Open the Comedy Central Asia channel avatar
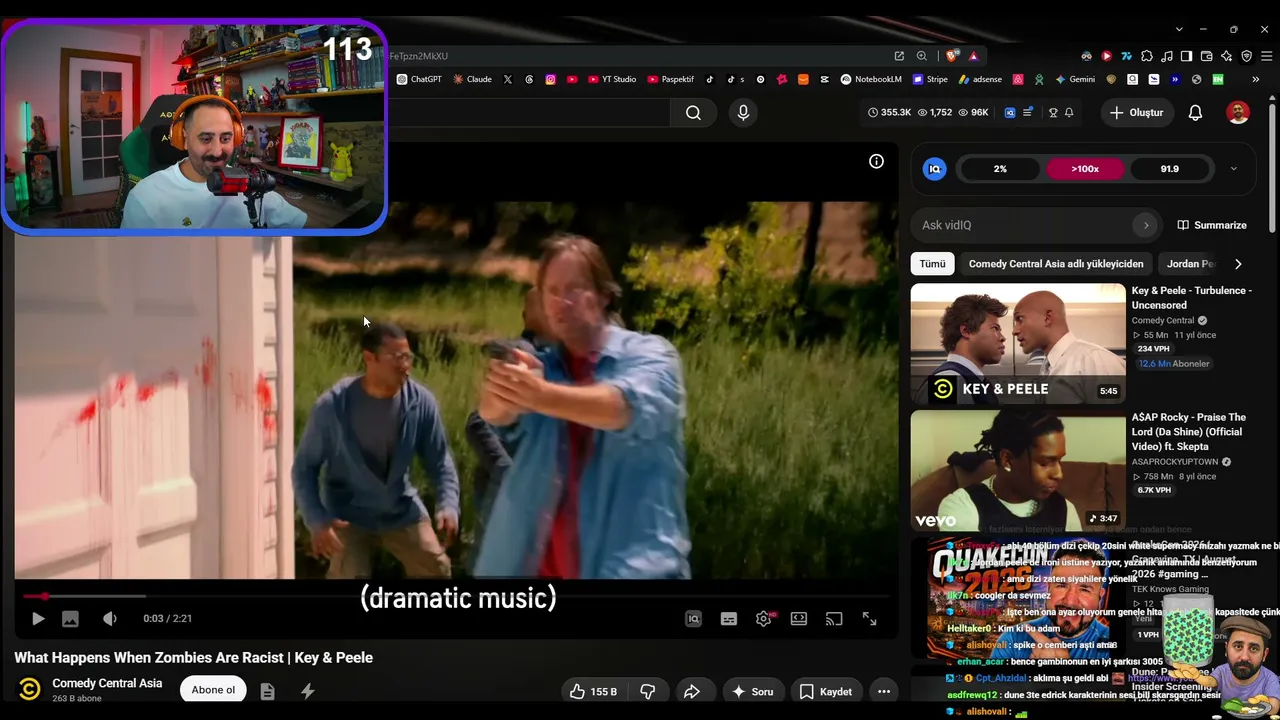The width and height of the screenshot is (1280, 720). point(30,689)
